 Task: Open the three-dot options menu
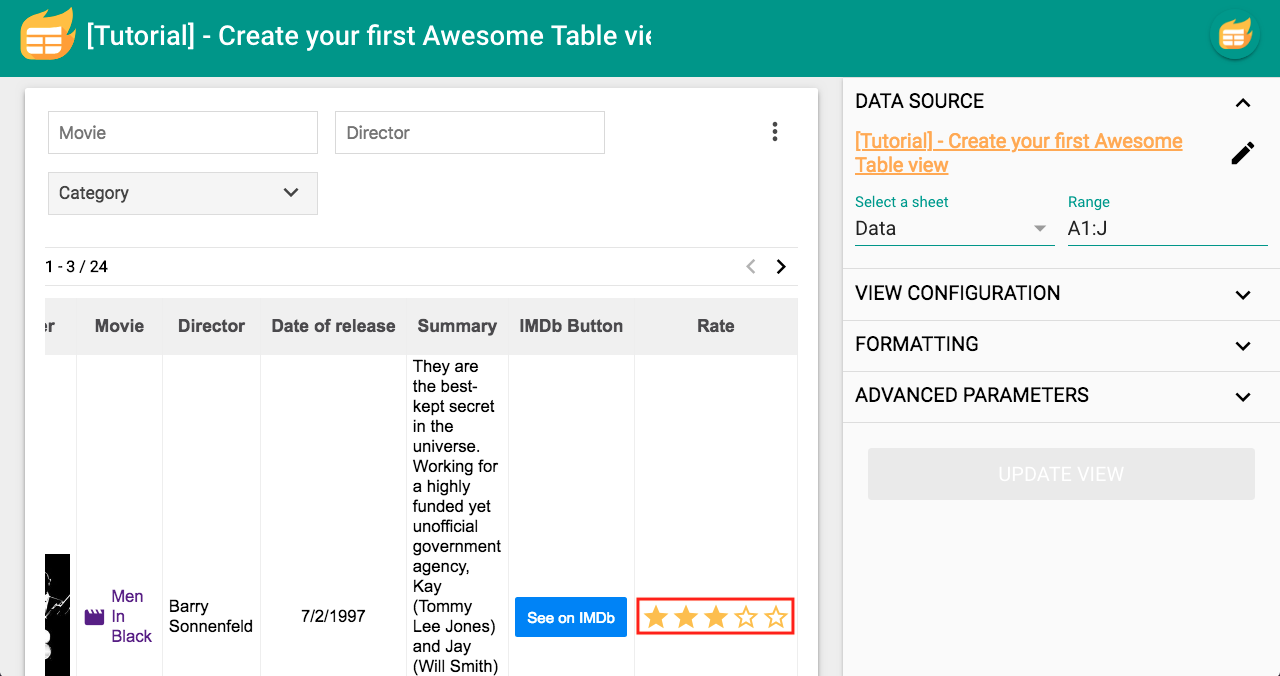pos(774,132)
